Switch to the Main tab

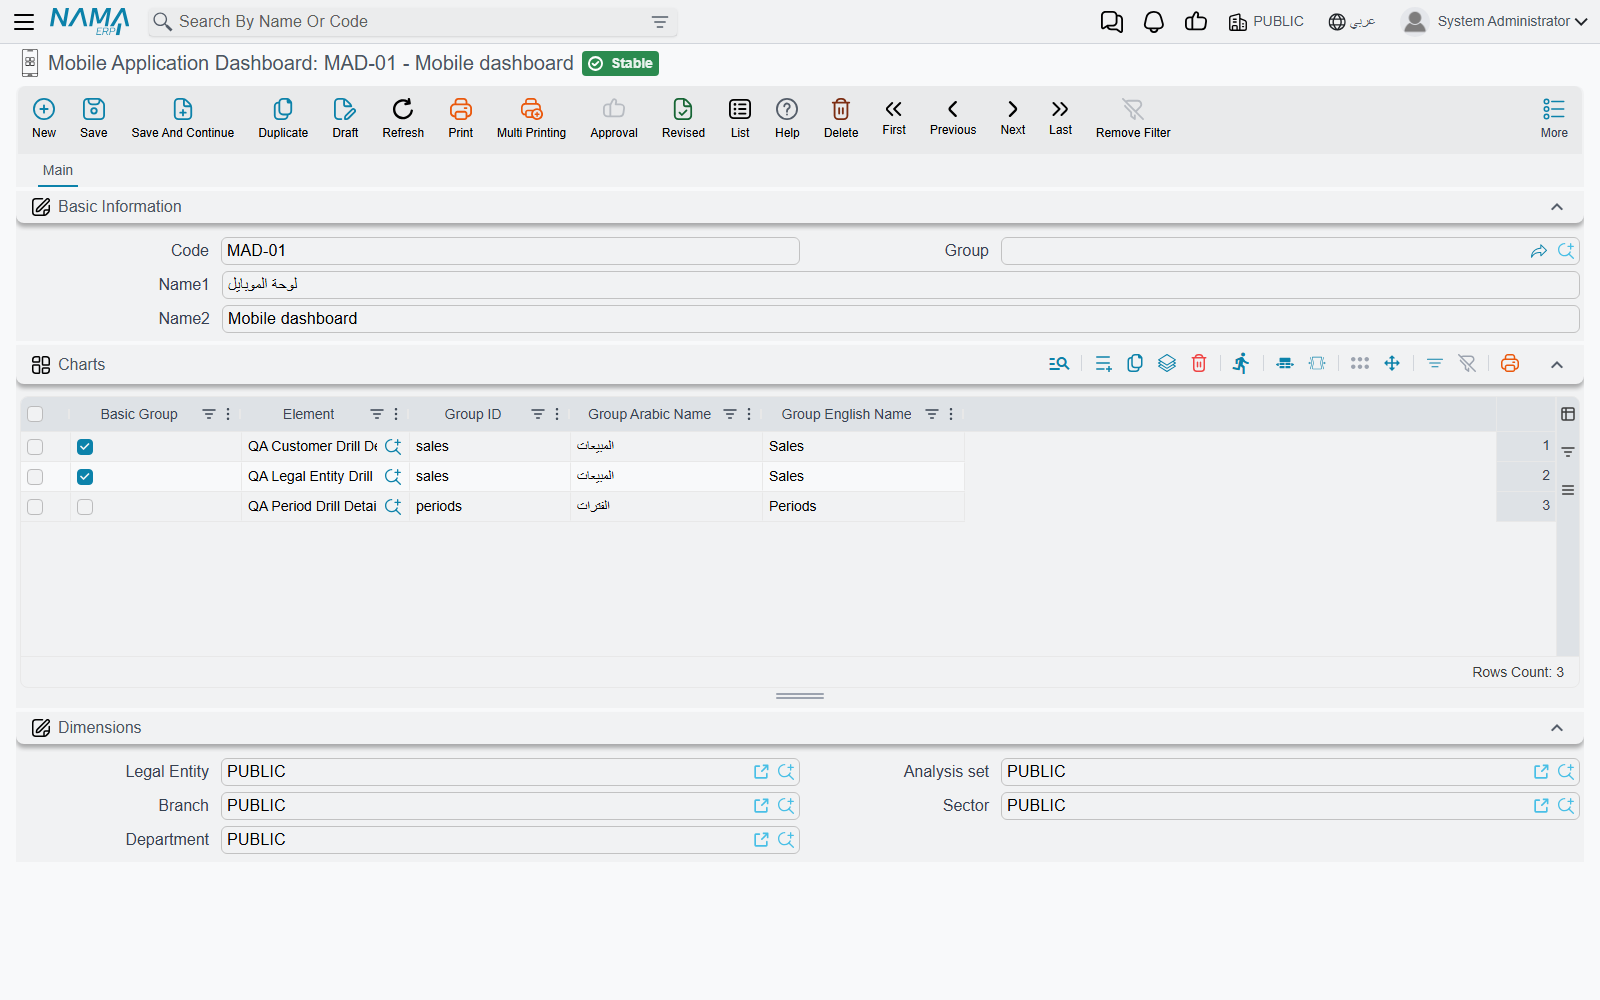tap(58, 171)
